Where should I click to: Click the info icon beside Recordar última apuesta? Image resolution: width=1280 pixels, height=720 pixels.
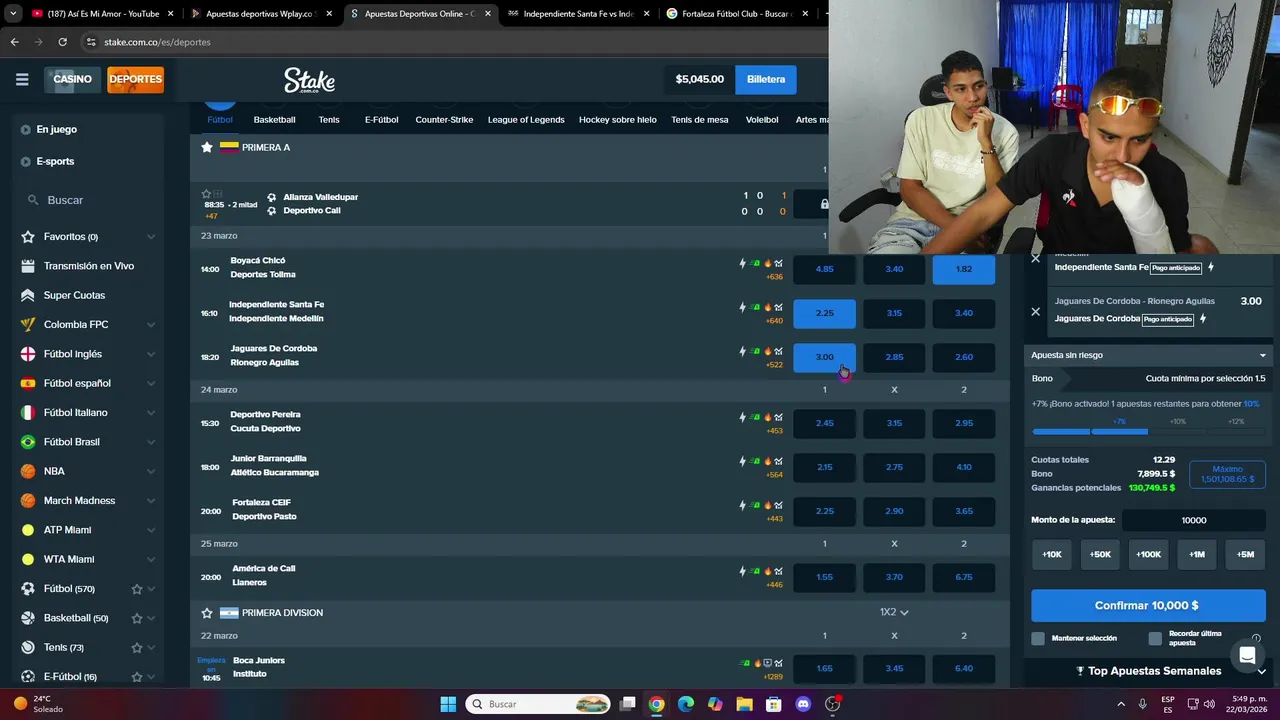pos(1256,638)
